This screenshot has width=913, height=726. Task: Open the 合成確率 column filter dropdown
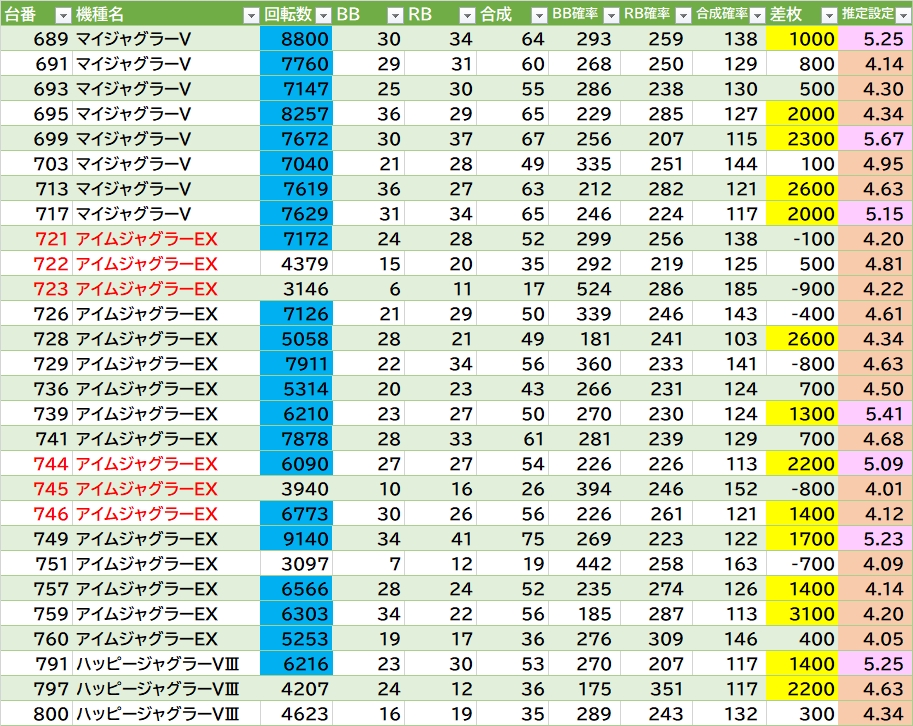(757, 16)
